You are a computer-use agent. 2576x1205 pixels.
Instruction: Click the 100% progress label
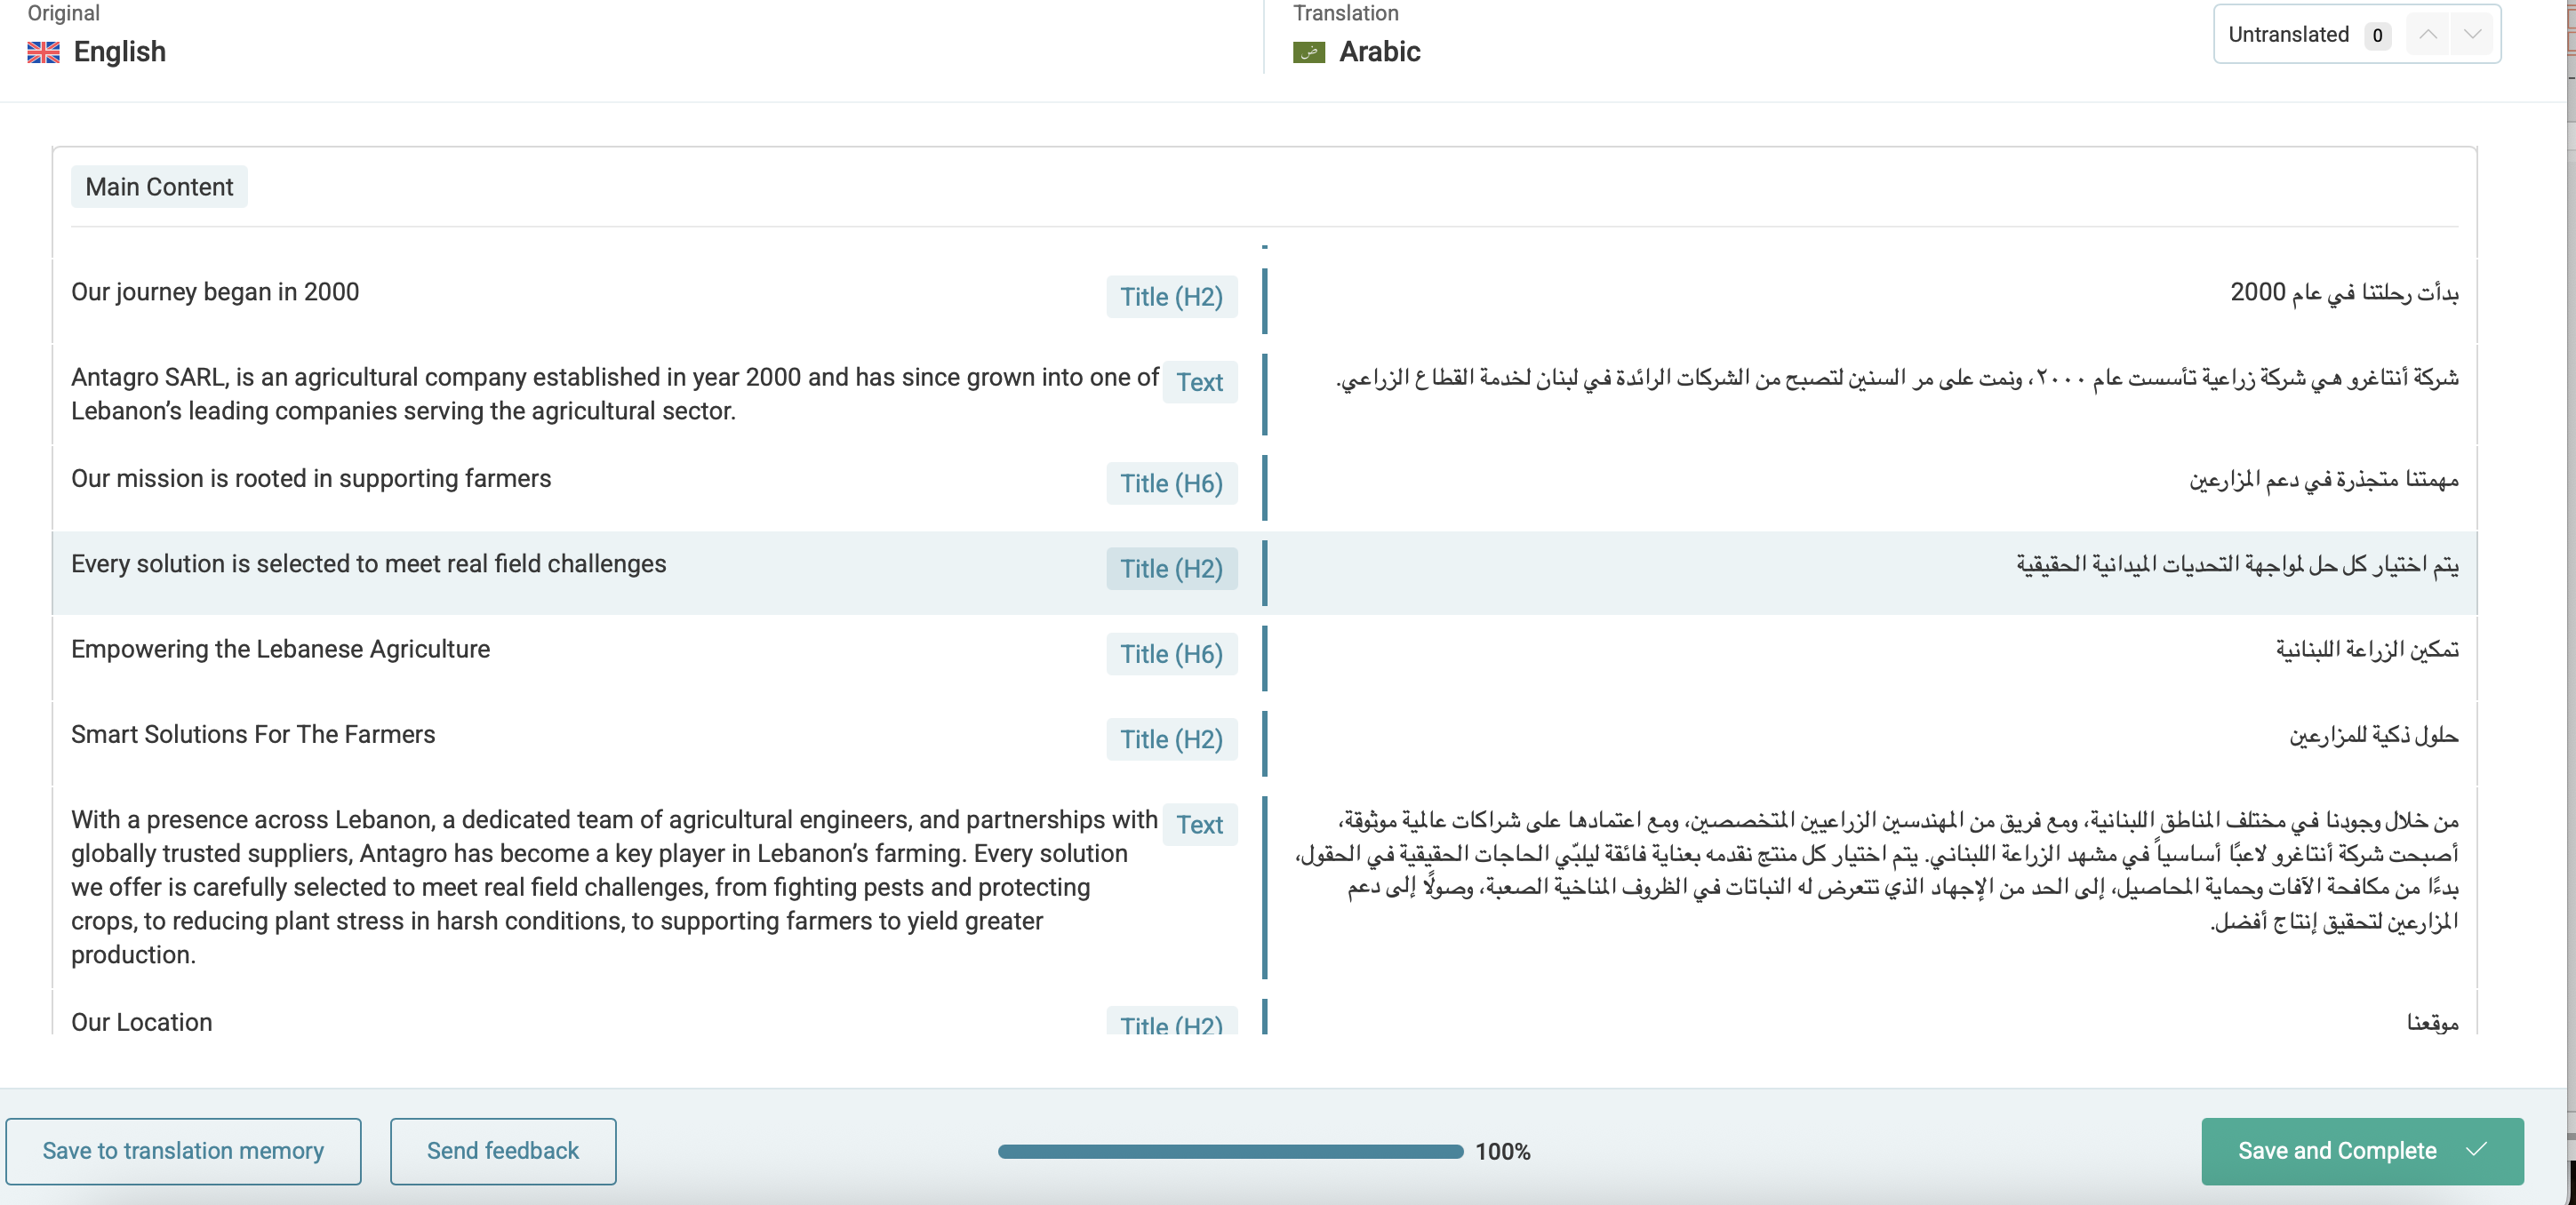coord(1502,1152)
